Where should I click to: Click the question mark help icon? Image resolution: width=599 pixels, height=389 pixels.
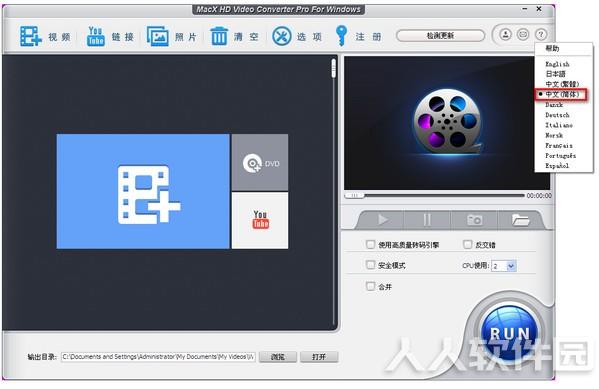pyautogui.click(x=541, y=35)
